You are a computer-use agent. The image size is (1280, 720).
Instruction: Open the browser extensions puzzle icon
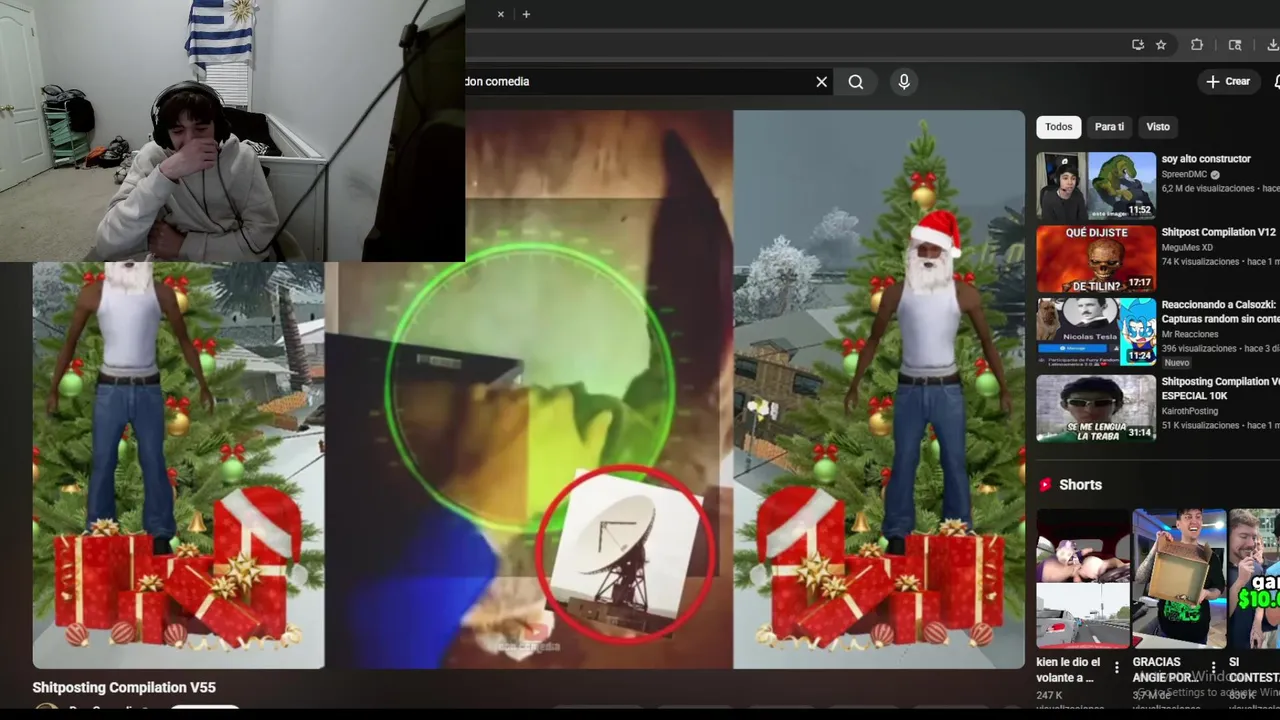coord(1197,45)
